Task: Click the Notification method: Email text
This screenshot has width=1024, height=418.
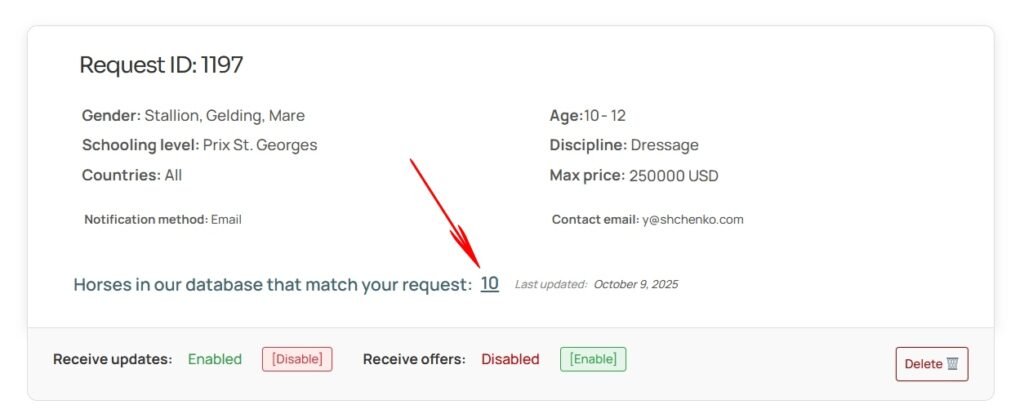Action: tap(163, 220)
